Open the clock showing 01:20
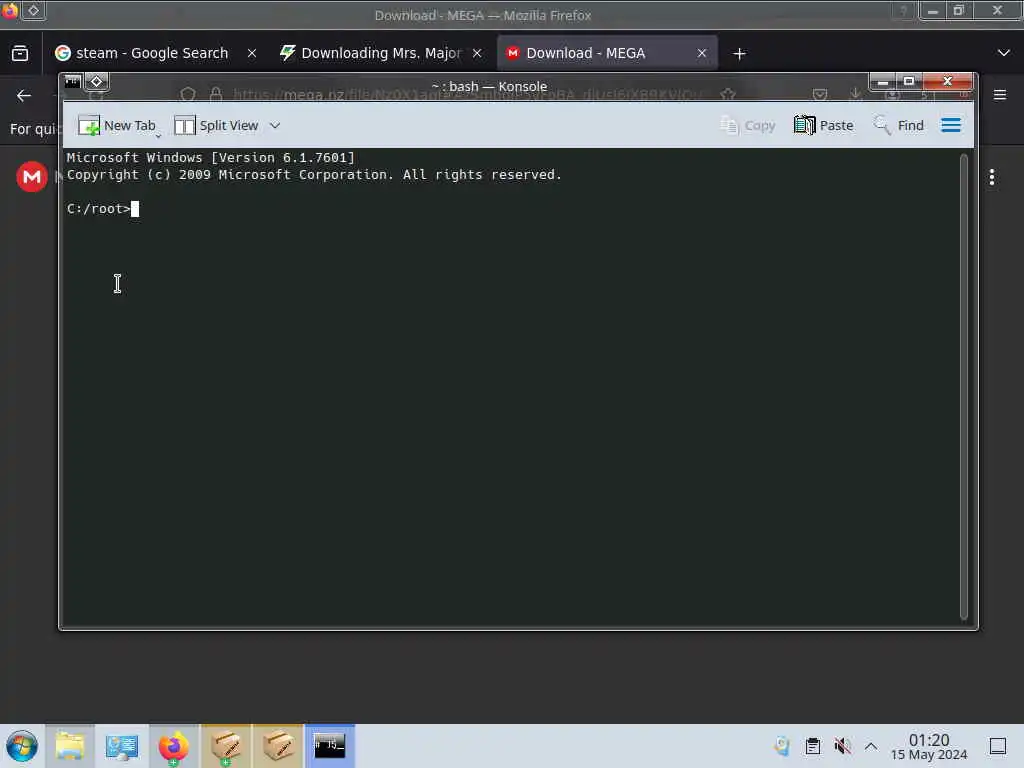The image size is (1024, 768). pyautogui.click(x=929, y=746)
